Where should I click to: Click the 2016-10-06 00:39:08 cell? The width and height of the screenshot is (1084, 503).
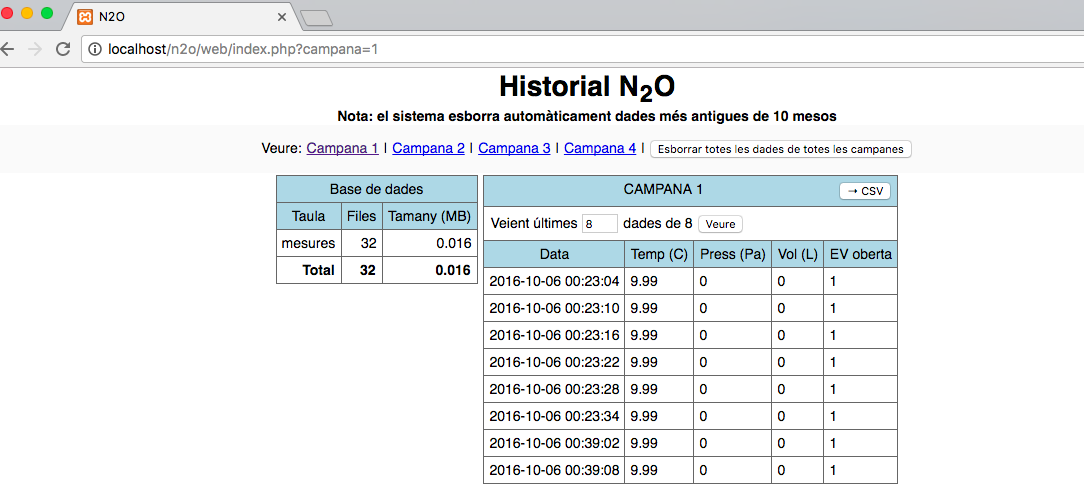554,470
